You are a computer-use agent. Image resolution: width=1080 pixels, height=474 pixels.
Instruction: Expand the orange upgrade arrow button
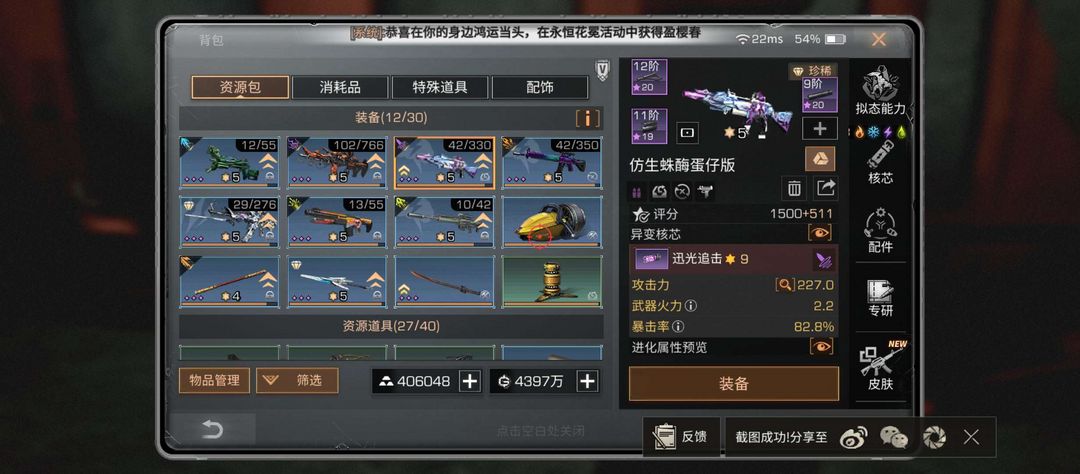tap(820, 158)
